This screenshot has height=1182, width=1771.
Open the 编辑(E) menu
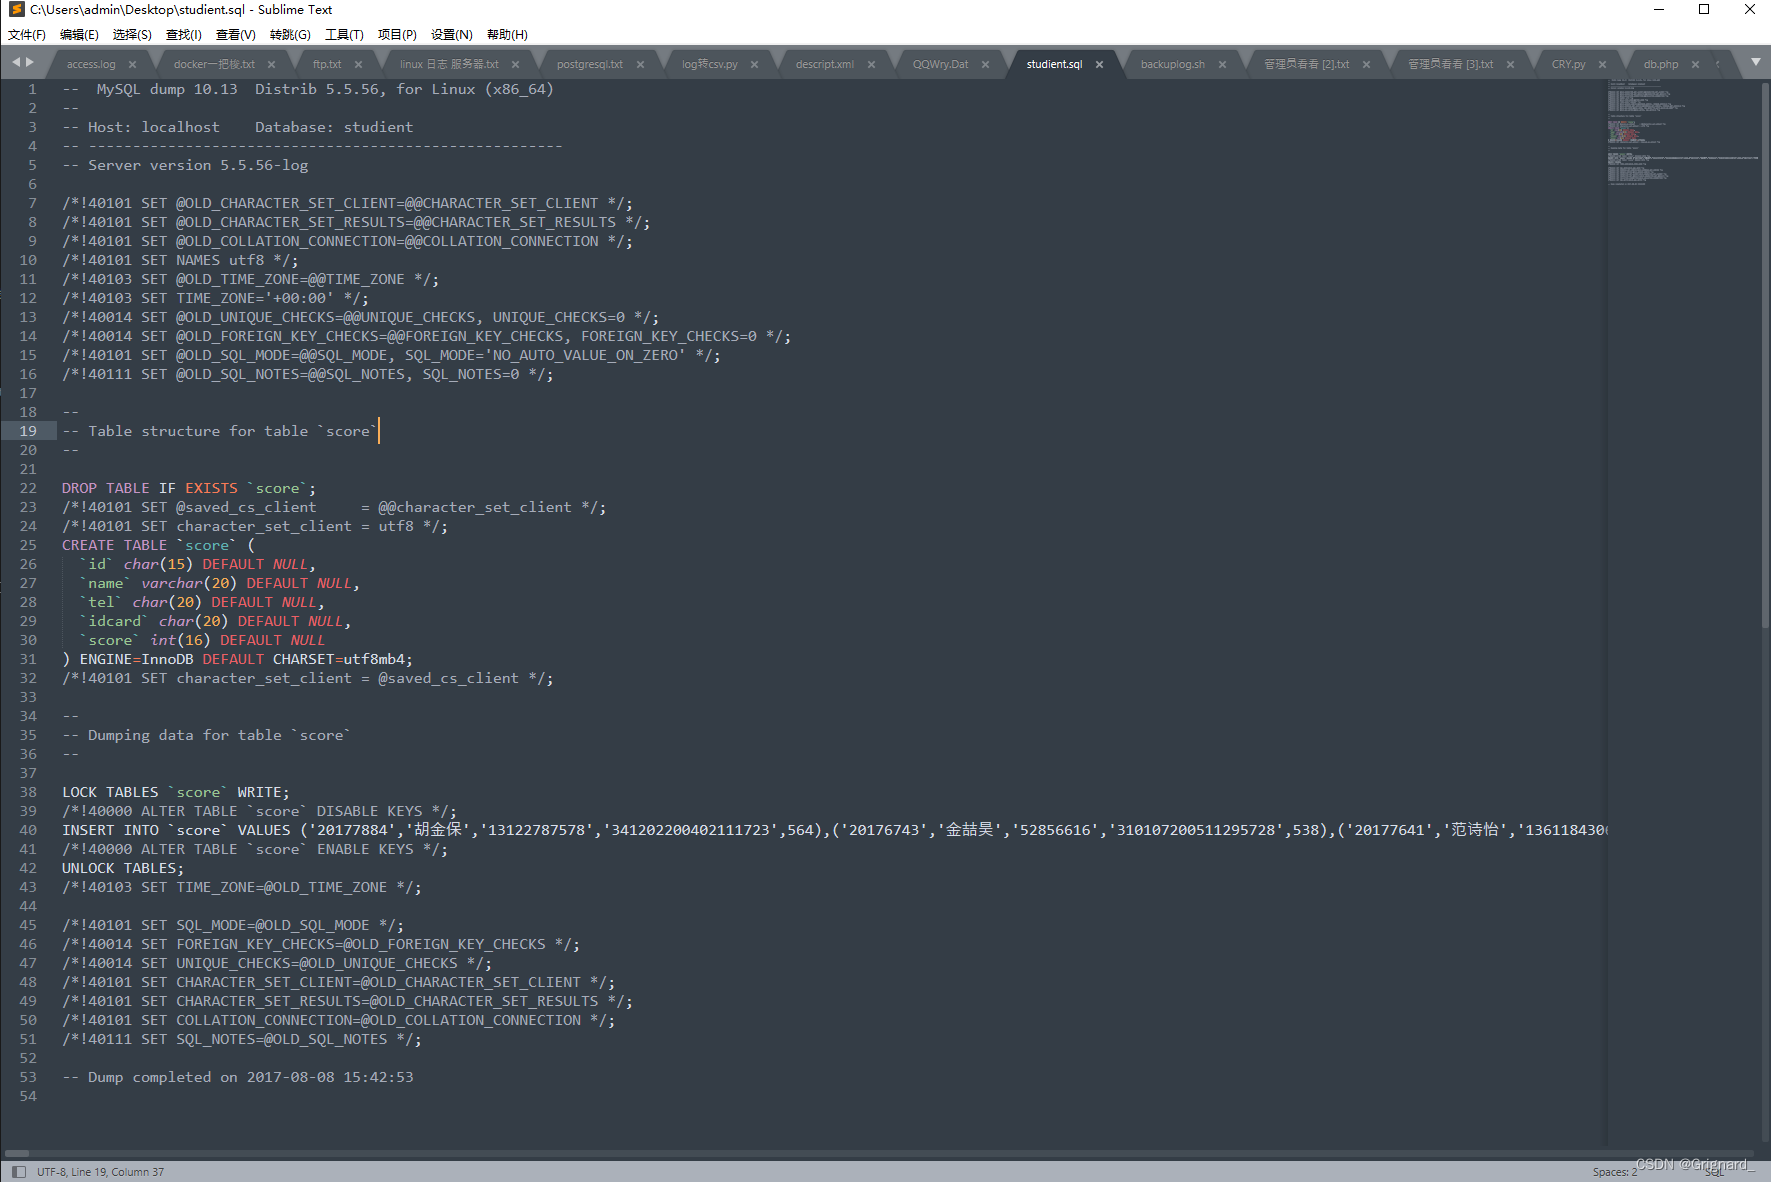(x=79, y=34)
